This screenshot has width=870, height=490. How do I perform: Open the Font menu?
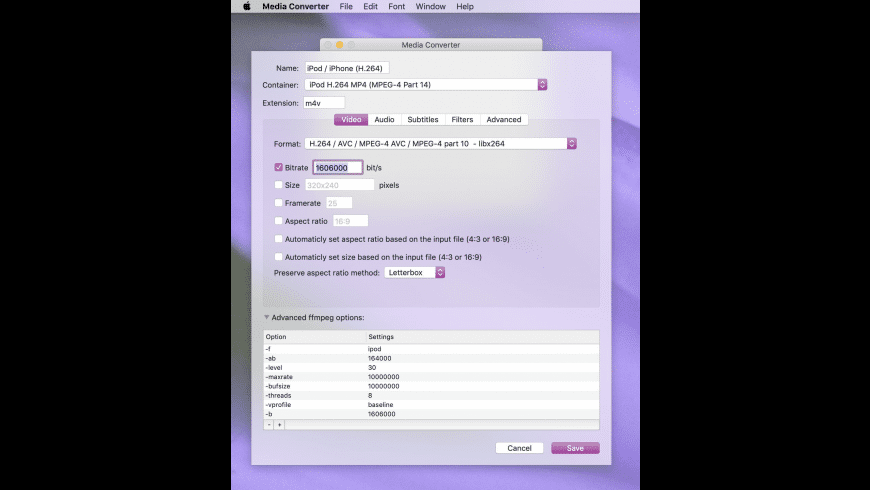[x=396, y=6]
